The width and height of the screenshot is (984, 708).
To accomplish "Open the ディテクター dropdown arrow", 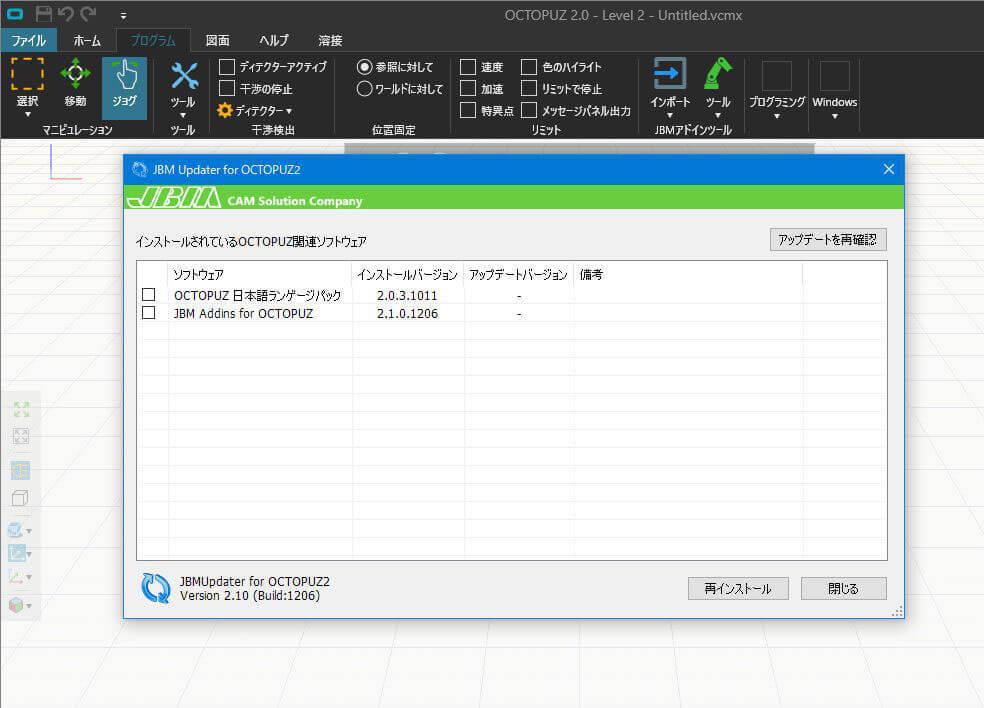I will 289,111.
